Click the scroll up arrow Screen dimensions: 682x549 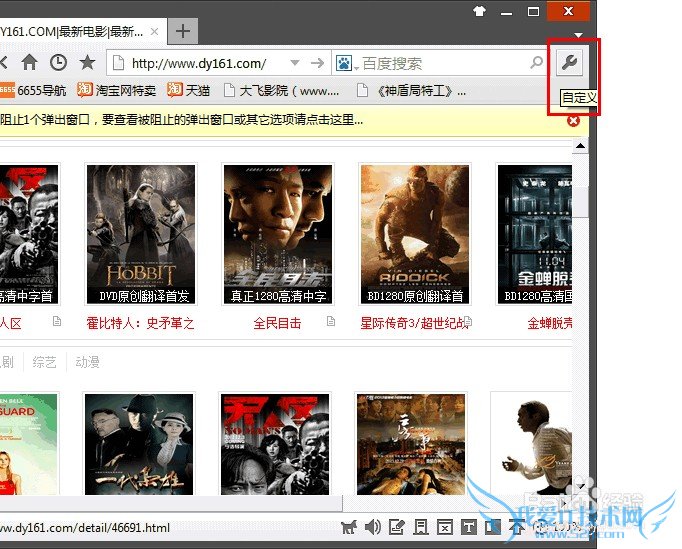coord(580,146)
